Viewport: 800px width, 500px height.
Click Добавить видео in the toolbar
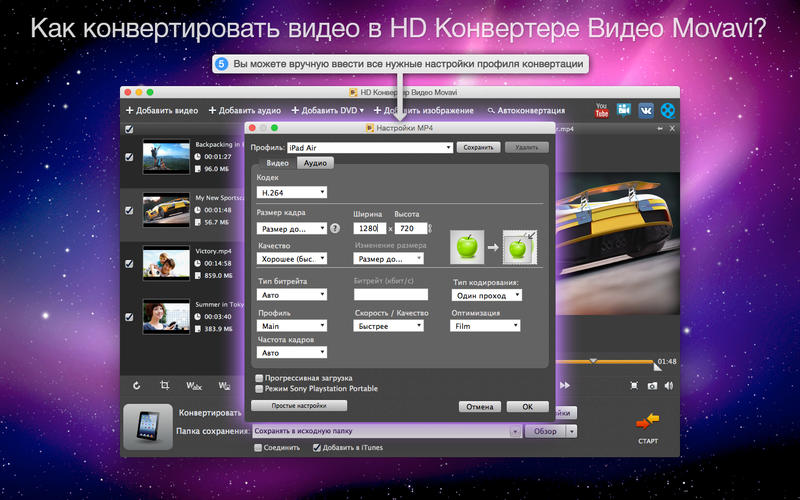162,110
